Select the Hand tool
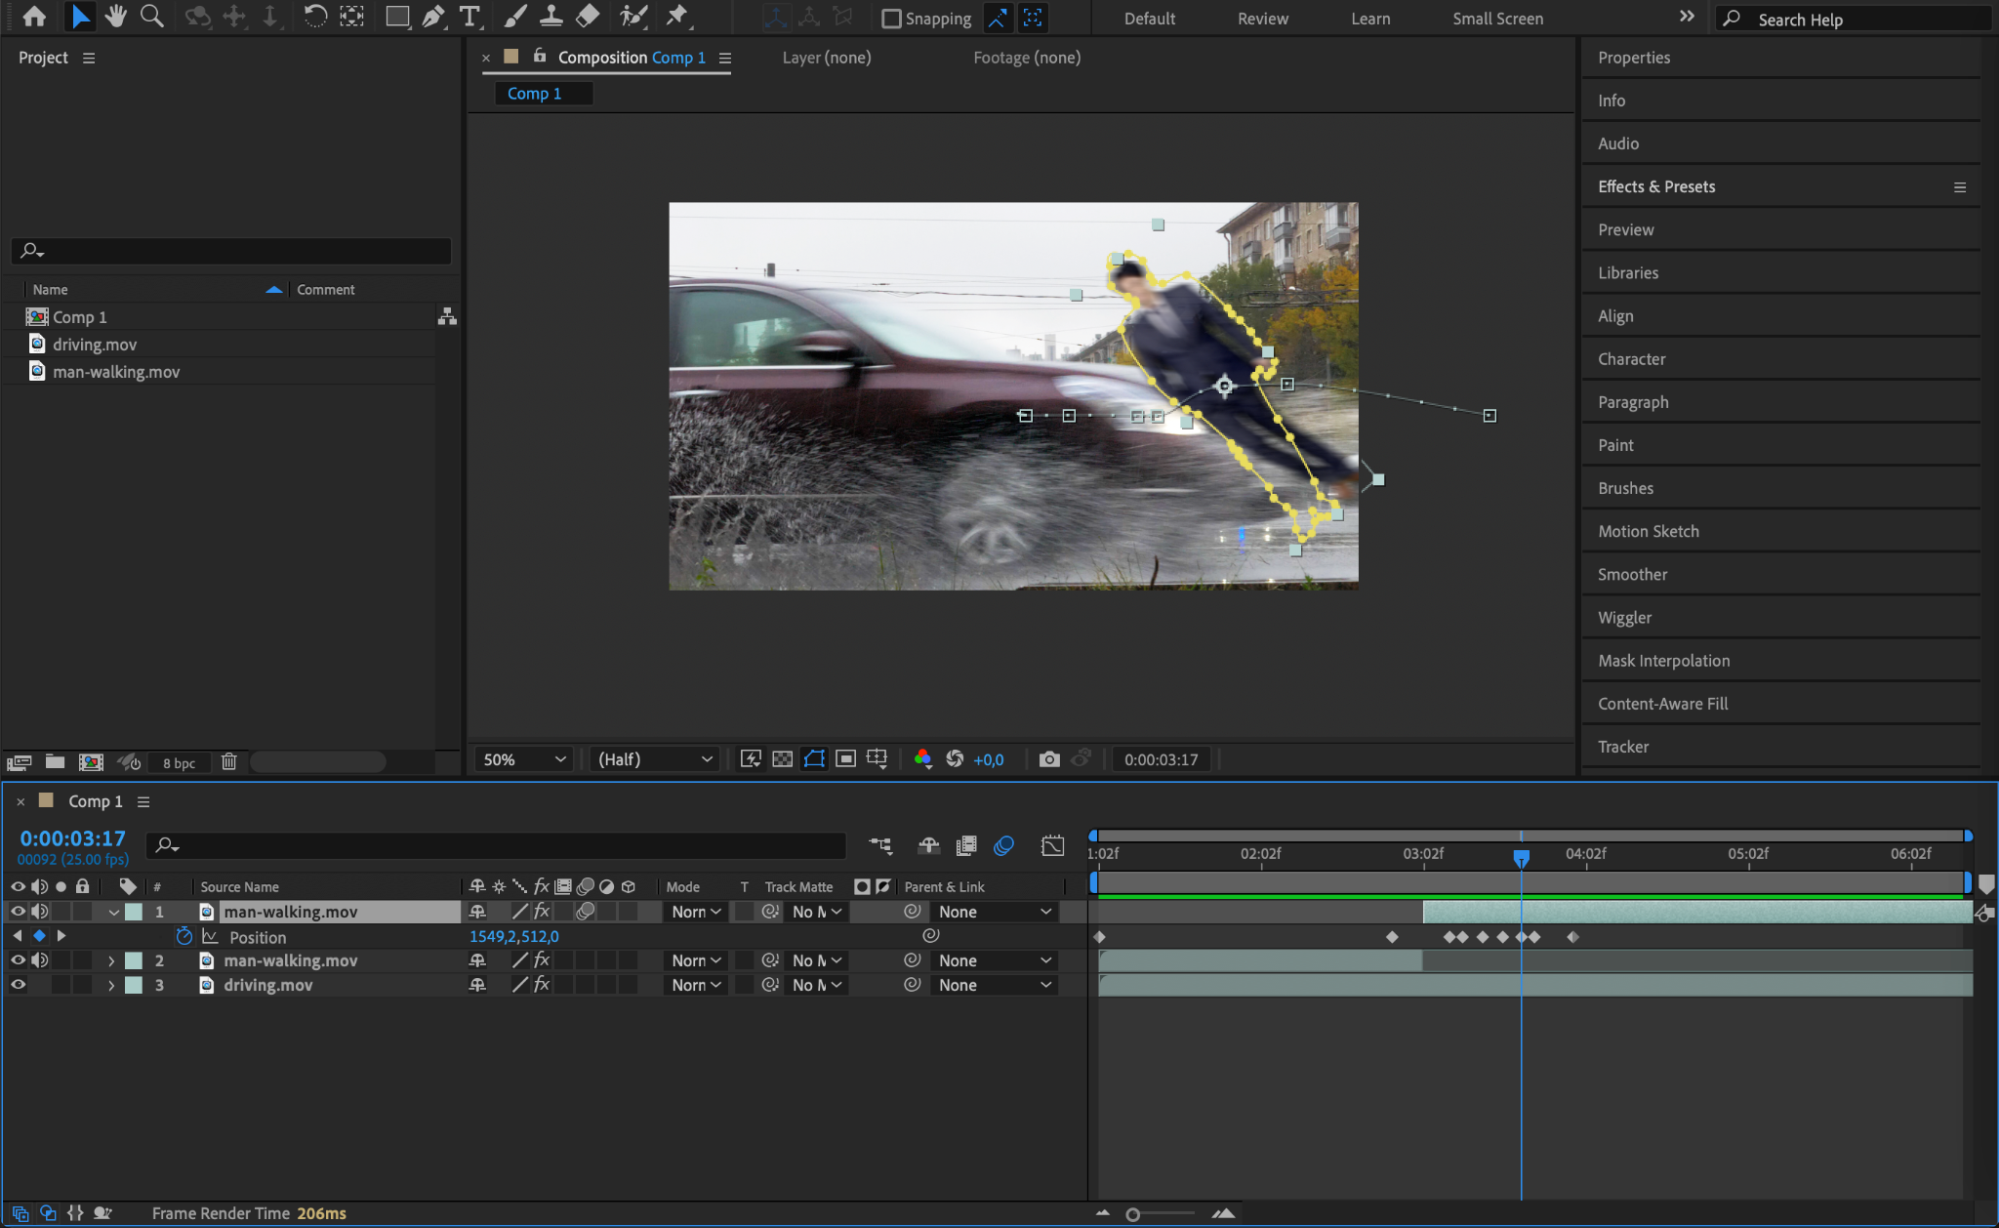The image size is (1999, 1228). click(116, 17)
